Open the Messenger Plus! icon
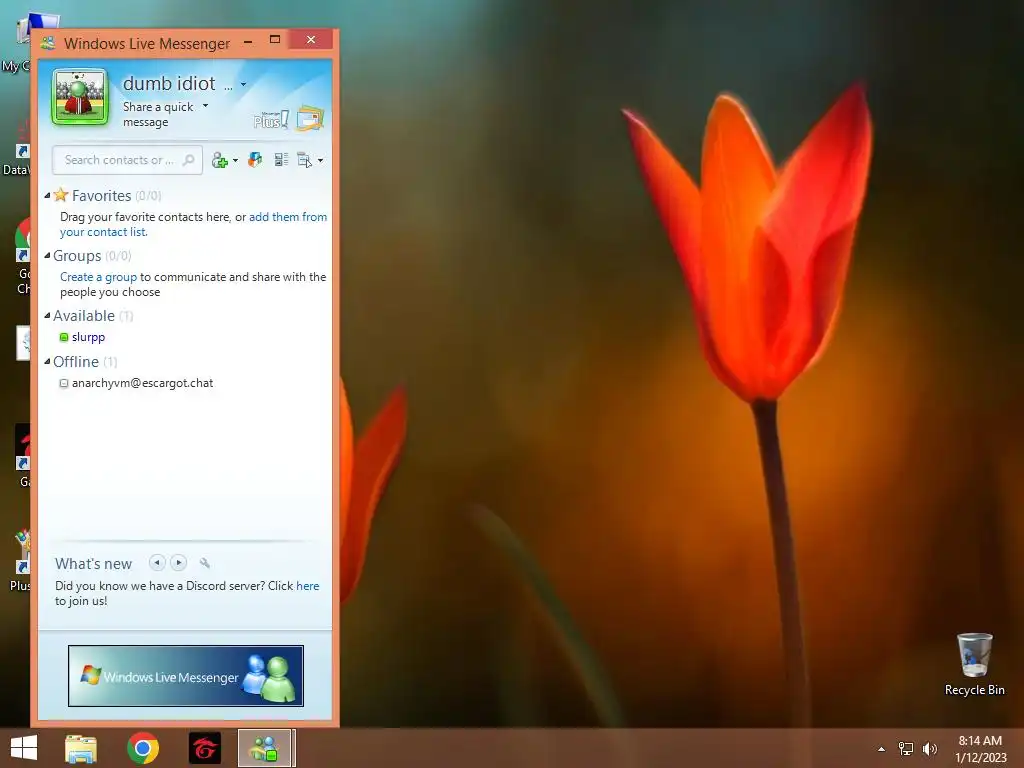Screen dimensions: 1024x768 pos(271,120)
